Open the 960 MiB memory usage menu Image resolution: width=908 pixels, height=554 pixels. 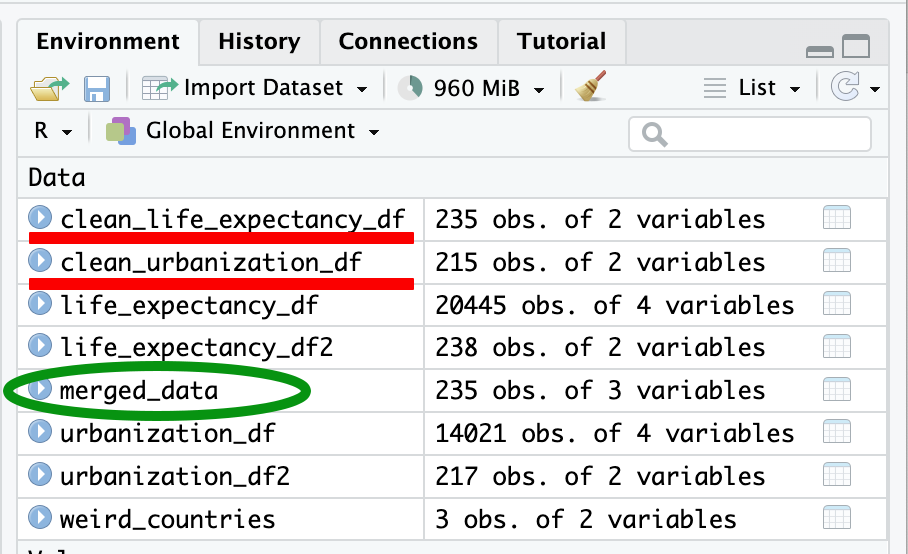471,88
